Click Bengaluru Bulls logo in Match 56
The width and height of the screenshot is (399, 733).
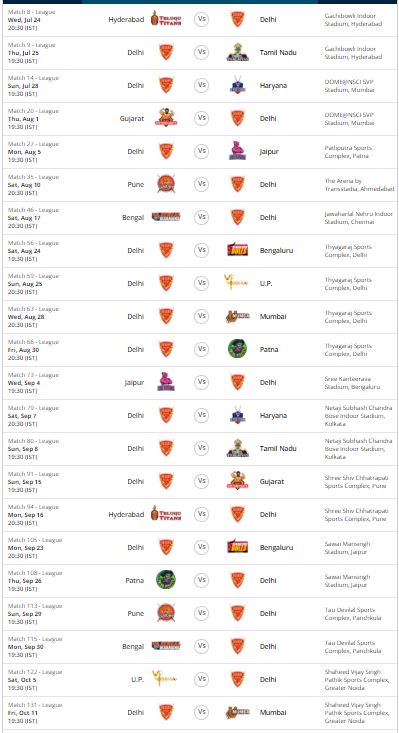tap(237, 250)
